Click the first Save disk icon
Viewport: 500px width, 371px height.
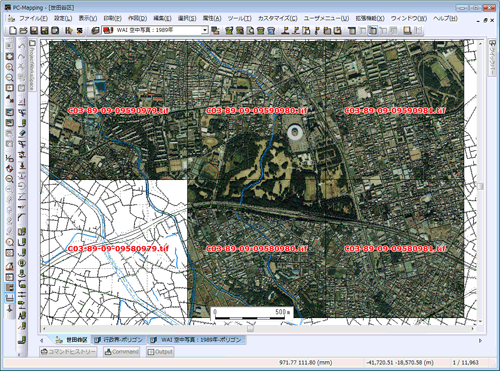coord(34,31)
